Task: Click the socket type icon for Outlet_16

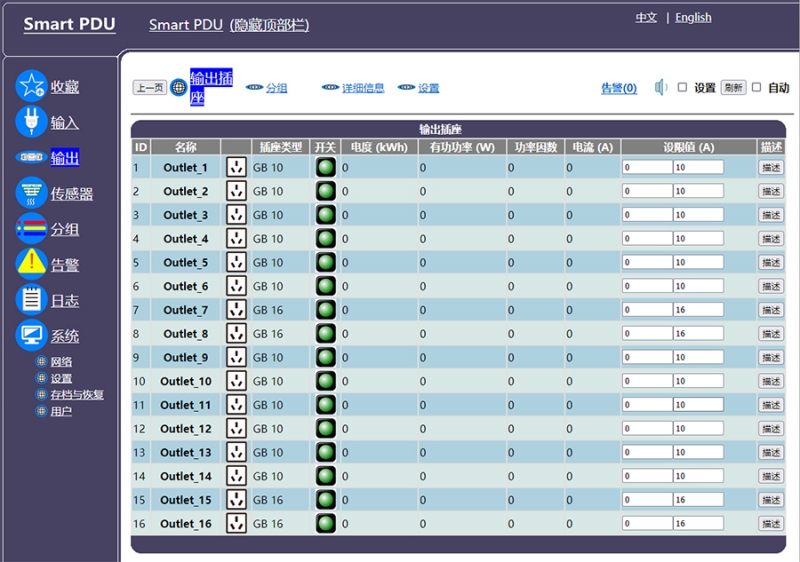Action: [236, 523]
